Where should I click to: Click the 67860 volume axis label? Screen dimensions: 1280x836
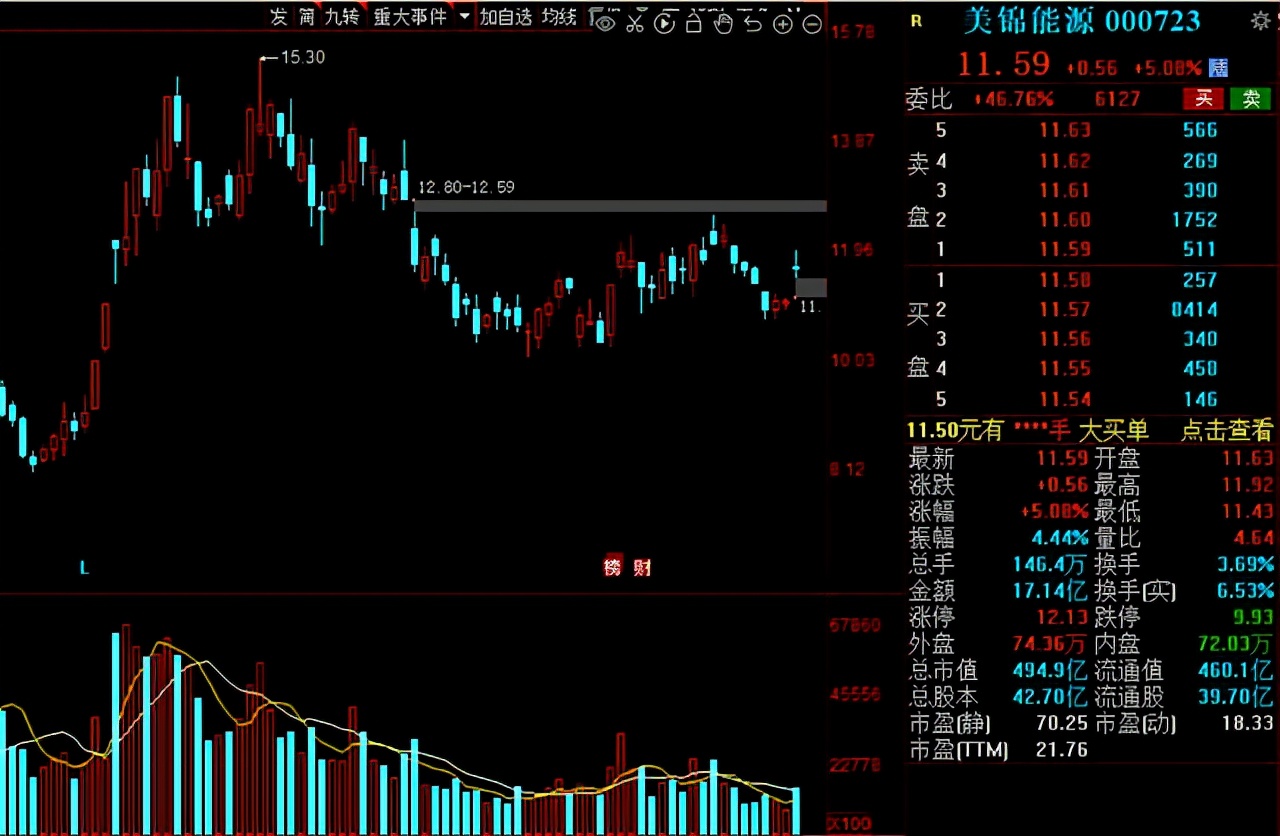click(855, 626)
